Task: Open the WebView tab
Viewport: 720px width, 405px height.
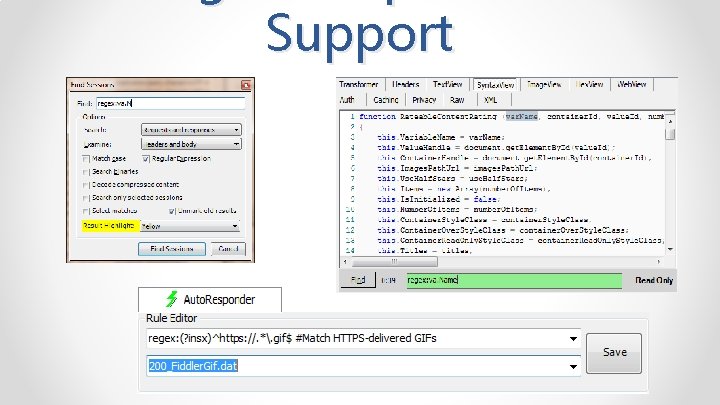Action: click(x=632, y=84)
